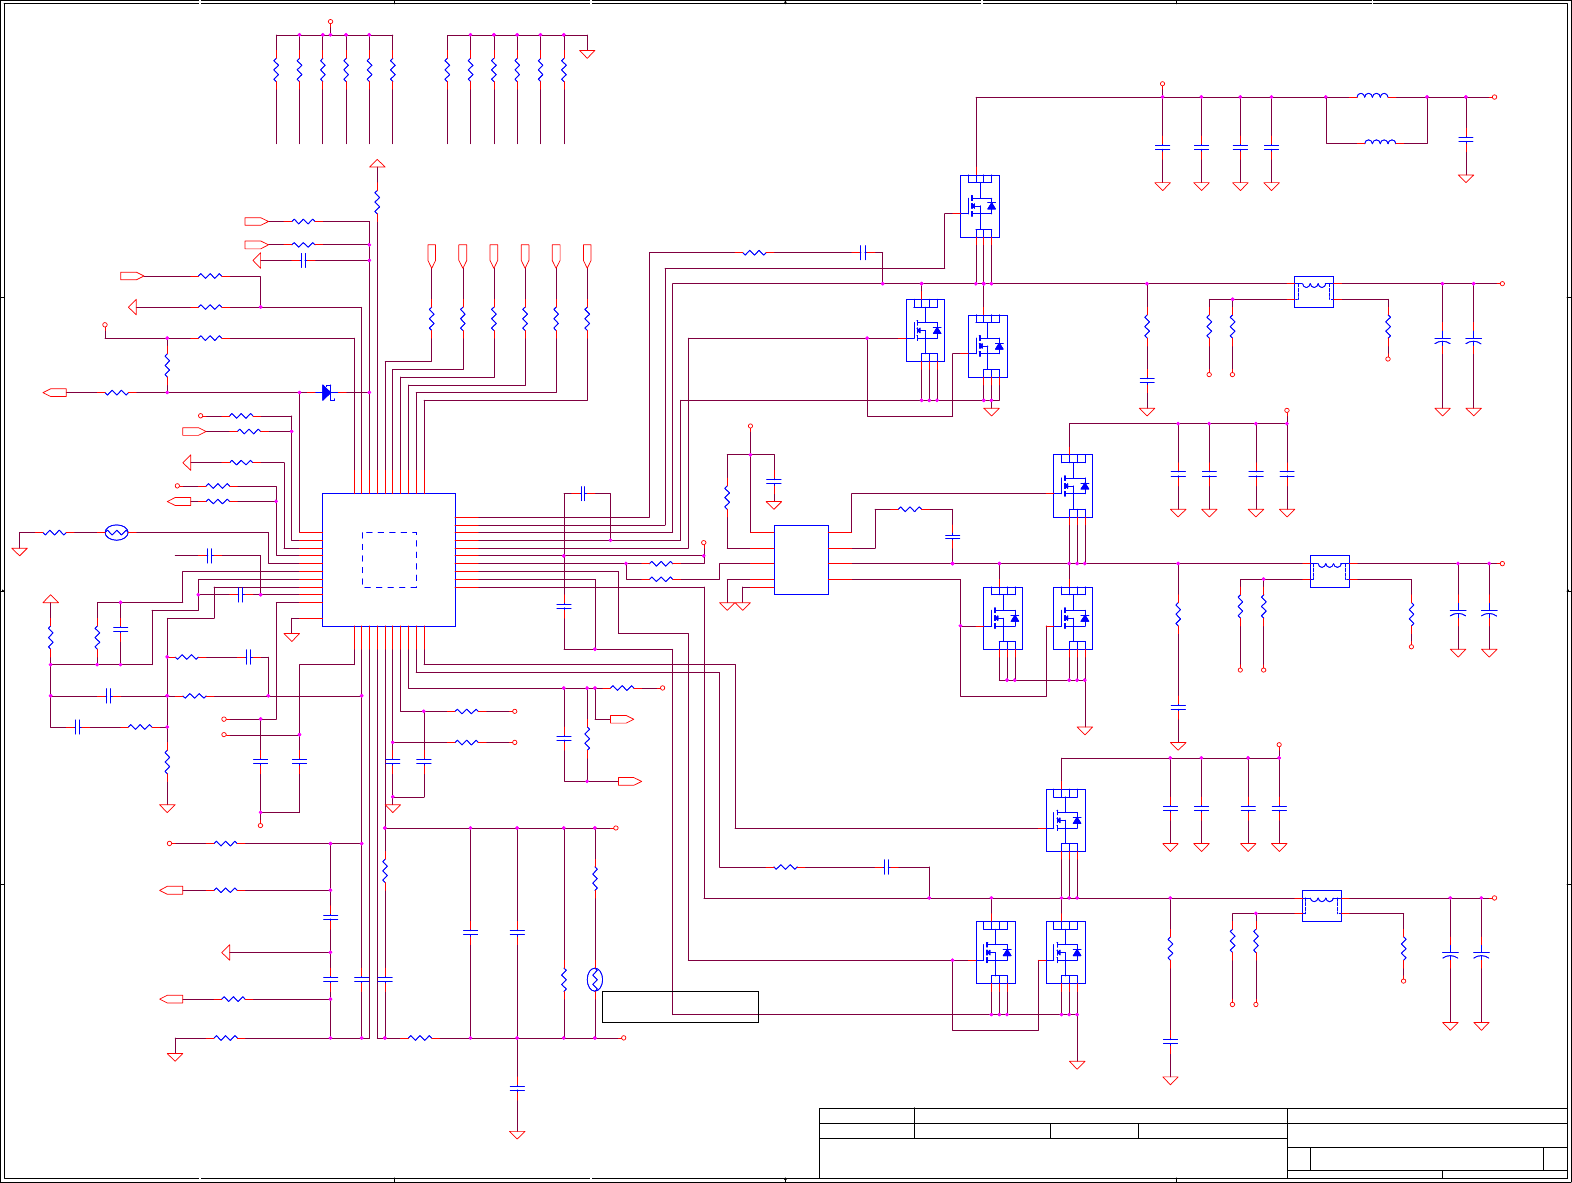Select the ground symbol right of the top resistor array

click(587, 52)
